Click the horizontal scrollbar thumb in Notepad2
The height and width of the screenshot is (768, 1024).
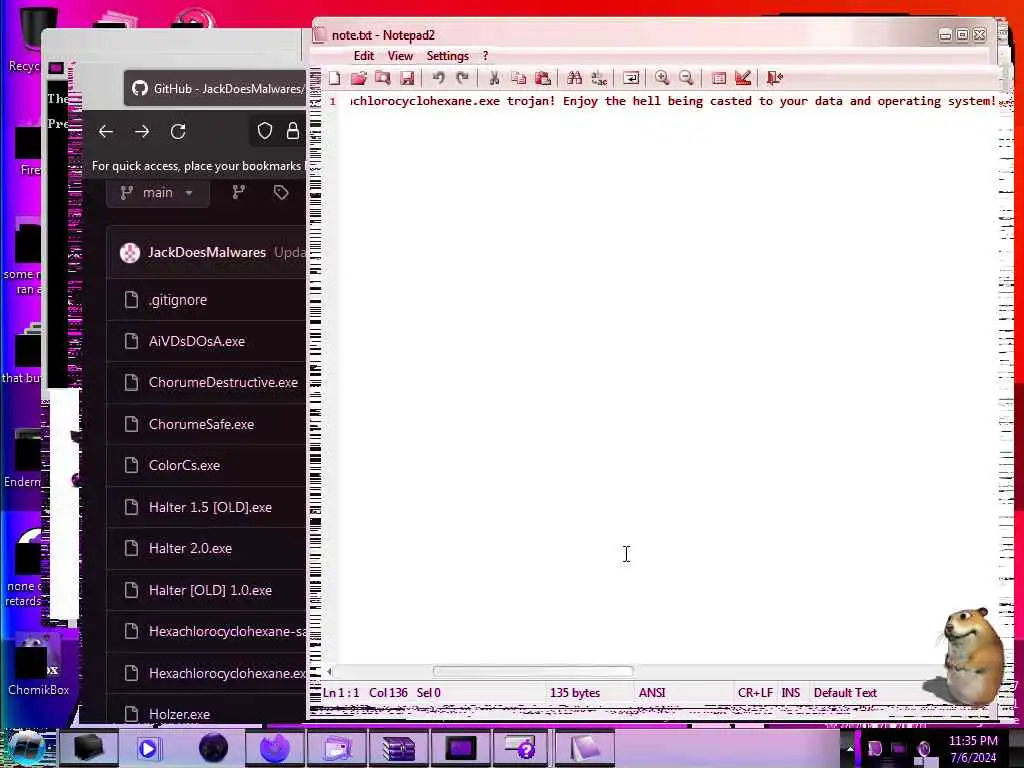[533, 671]
